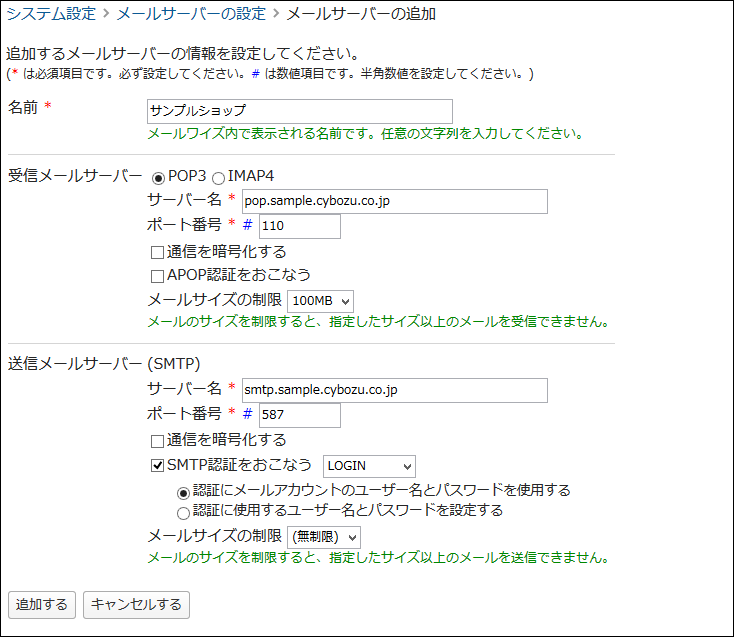The image size is (734, 637).
Task: Focus the incoming server name field
Action: tap(395, 201)
